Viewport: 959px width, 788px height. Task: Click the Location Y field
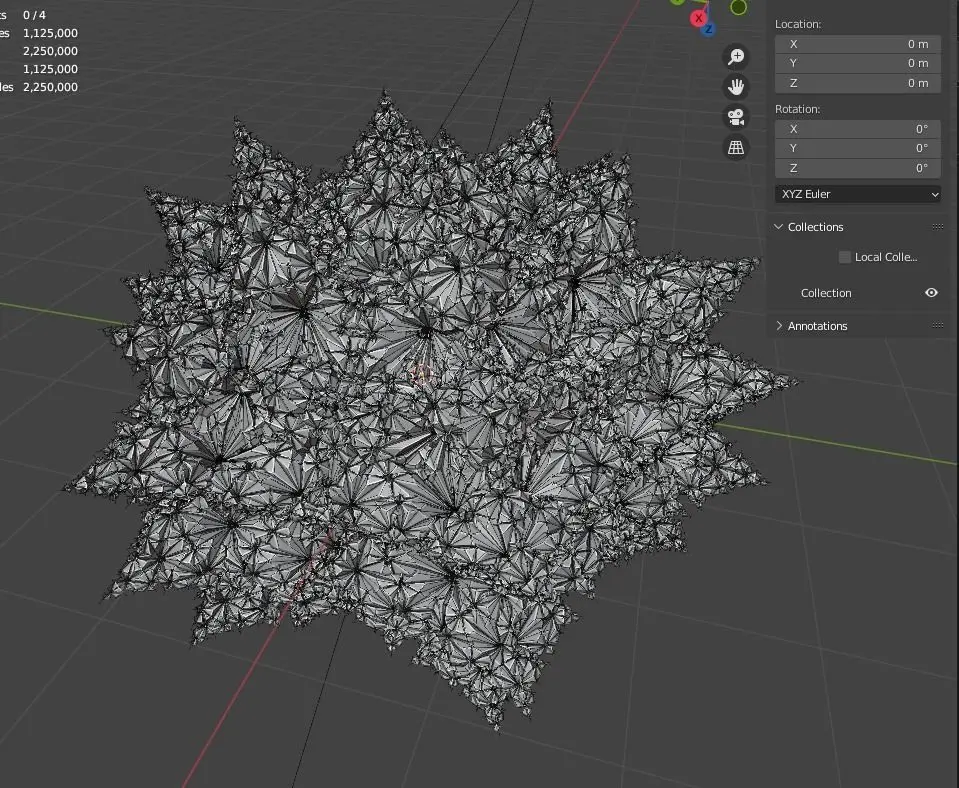[857, 63]
